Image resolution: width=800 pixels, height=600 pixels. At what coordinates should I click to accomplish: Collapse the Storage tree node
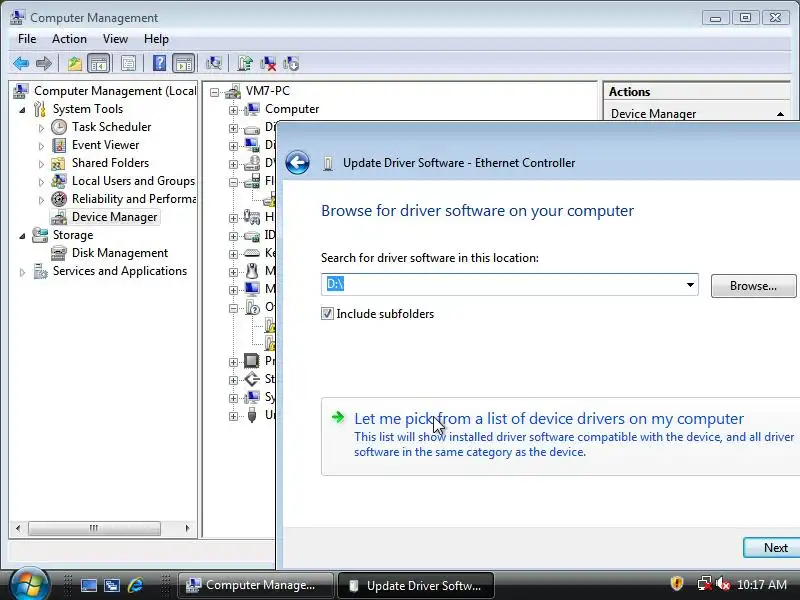pos(22,236)
